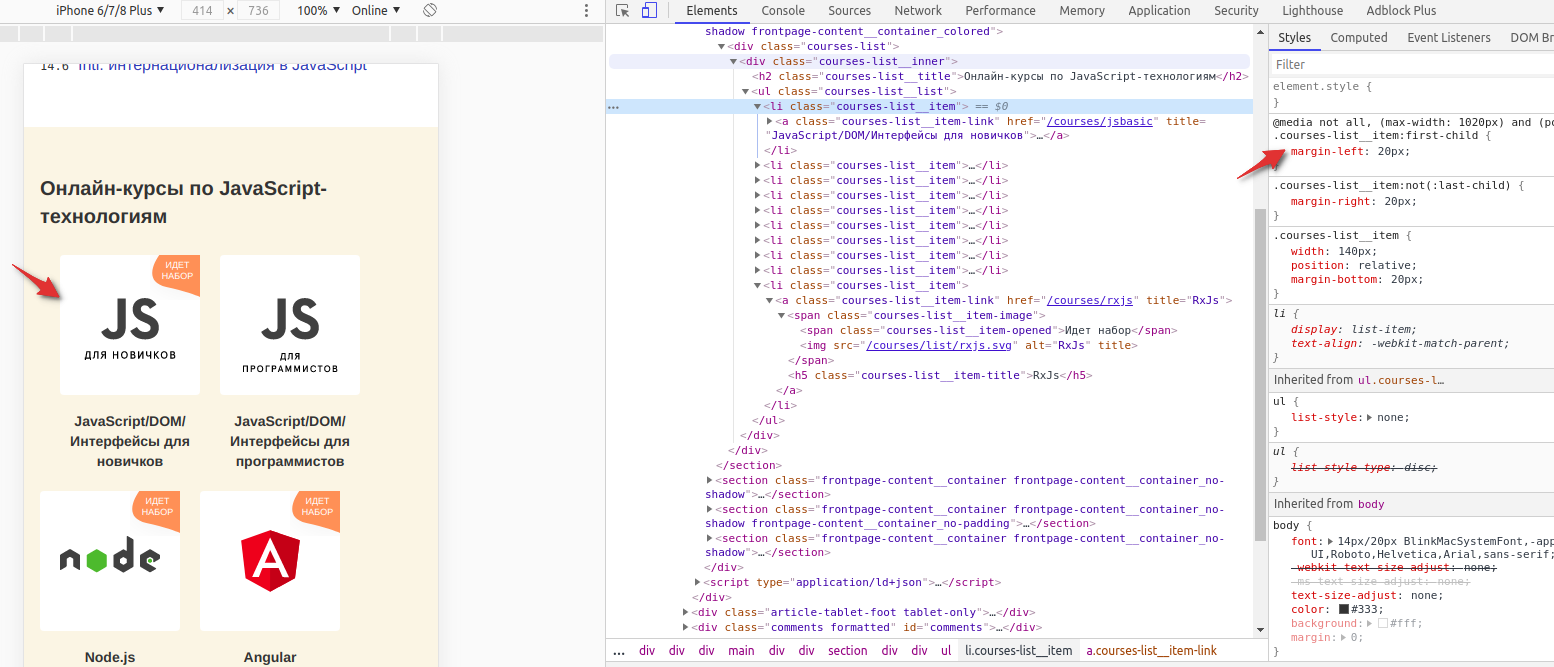This screenshot has height=667, width=1554.
Task: Open the DevTools three-dot menu icon
Action: point(585,9)
